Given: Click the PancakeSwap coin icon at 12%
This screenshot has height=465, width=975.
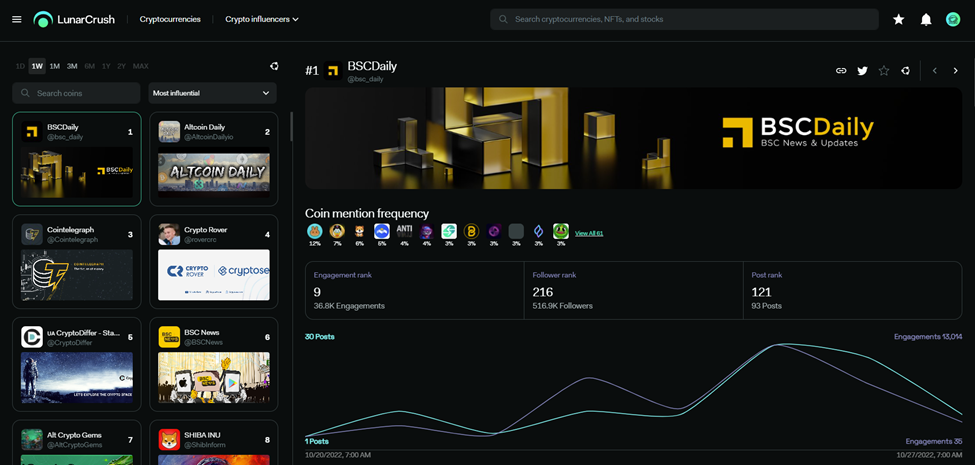Looking at the screenshot, I should 315,231.
